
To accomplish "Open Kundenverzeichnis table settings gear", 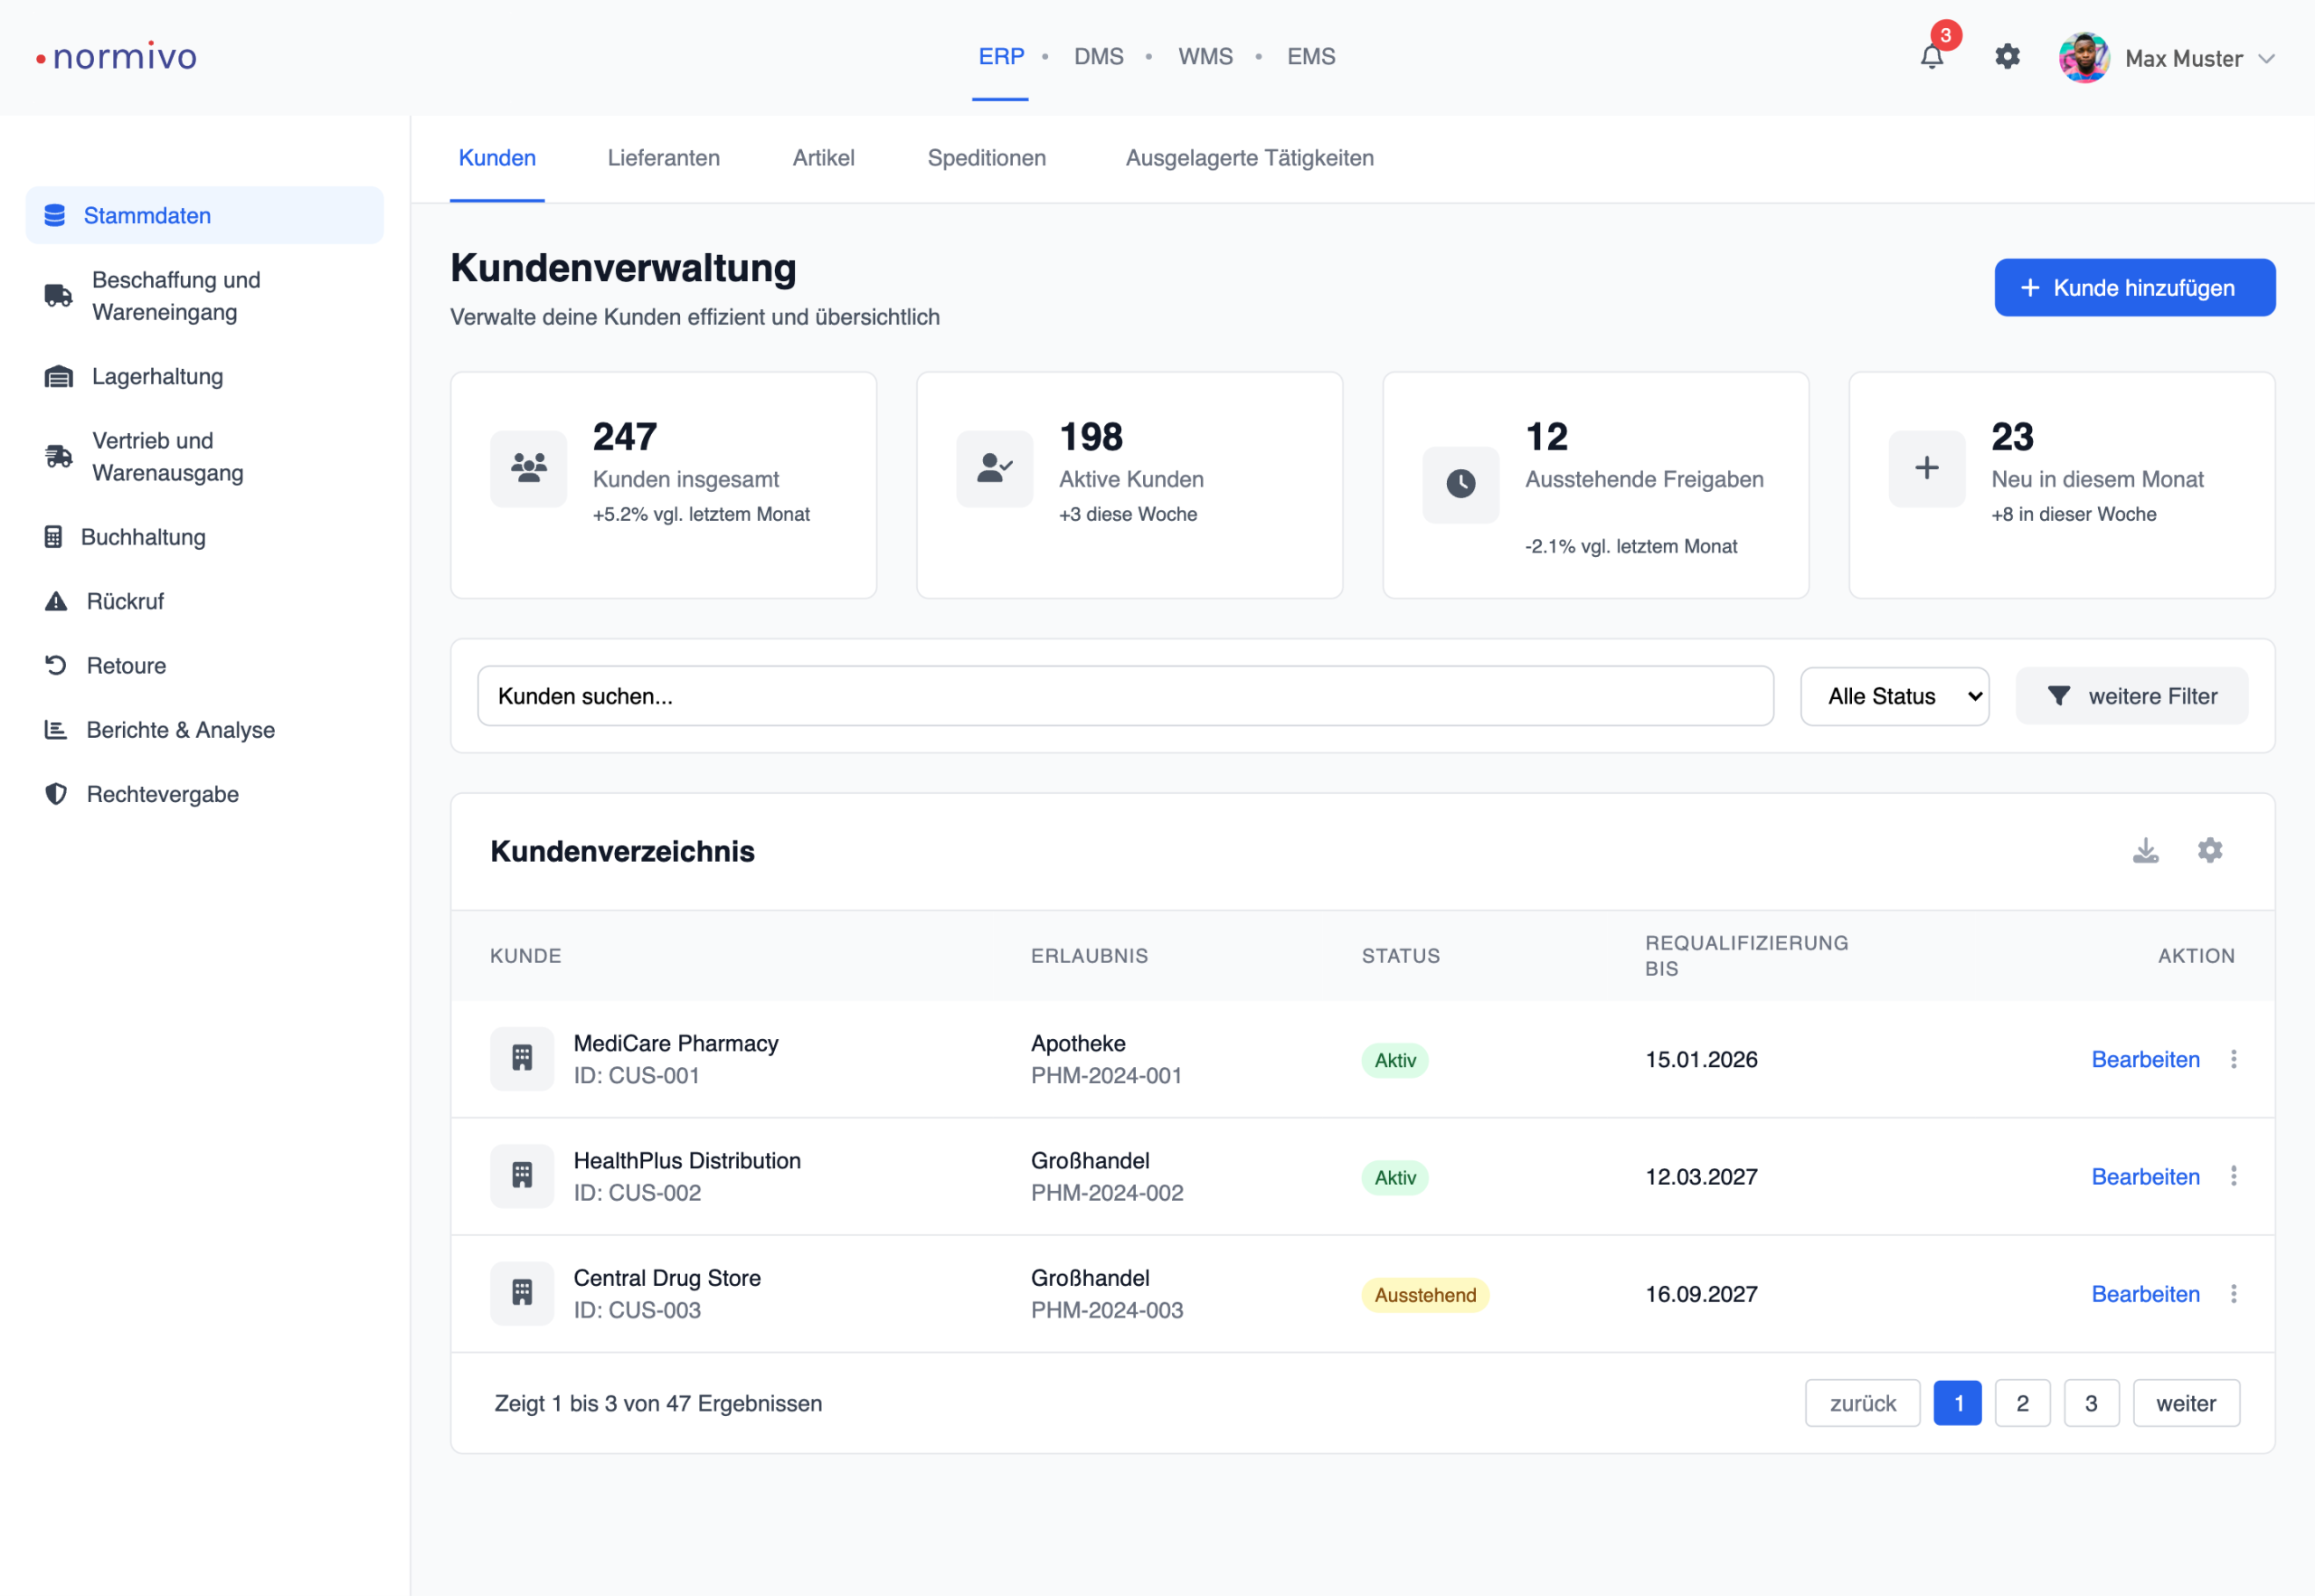I will 2209,851.
